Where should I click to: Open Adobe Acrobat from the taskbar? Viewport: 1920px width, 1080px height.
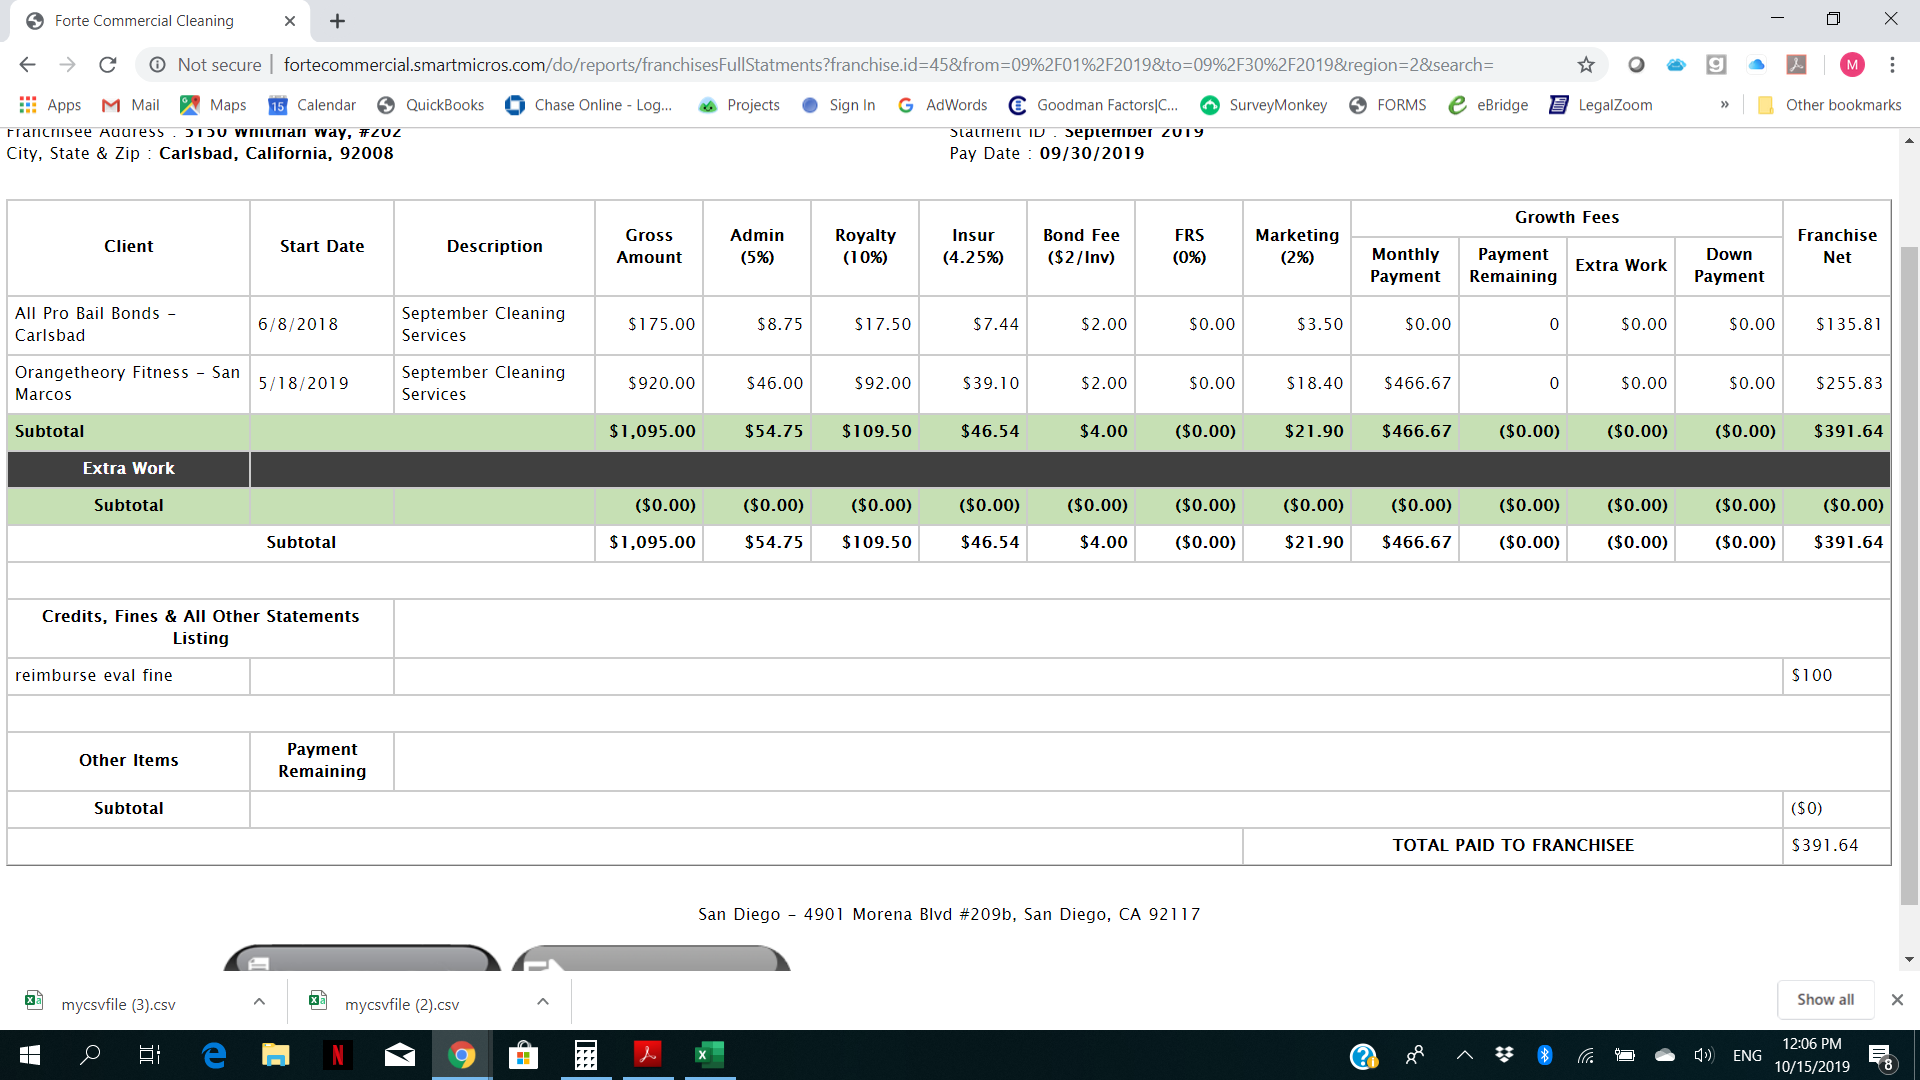[648, 1055]
